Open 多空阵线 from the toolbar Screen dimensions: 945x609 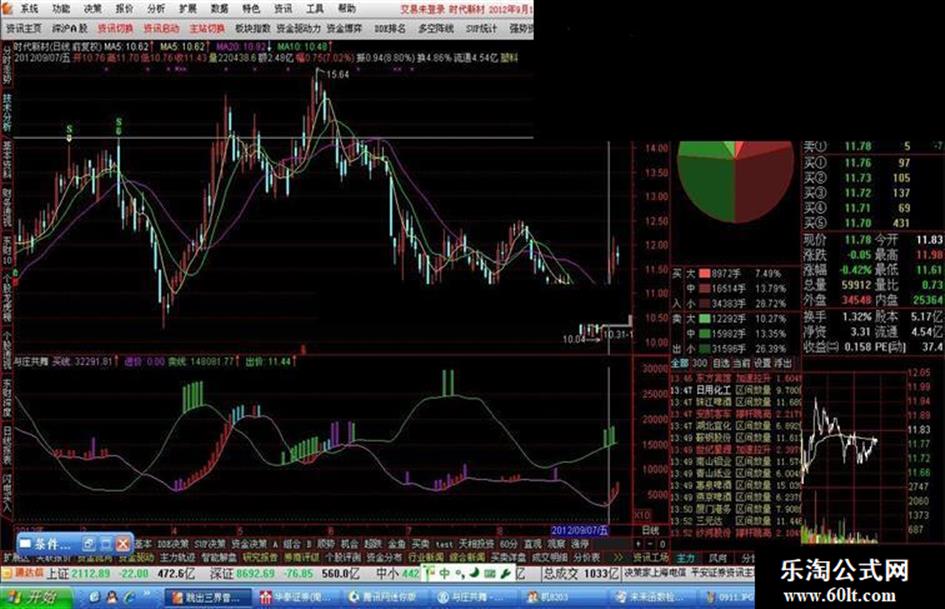(x=436, y=28)
